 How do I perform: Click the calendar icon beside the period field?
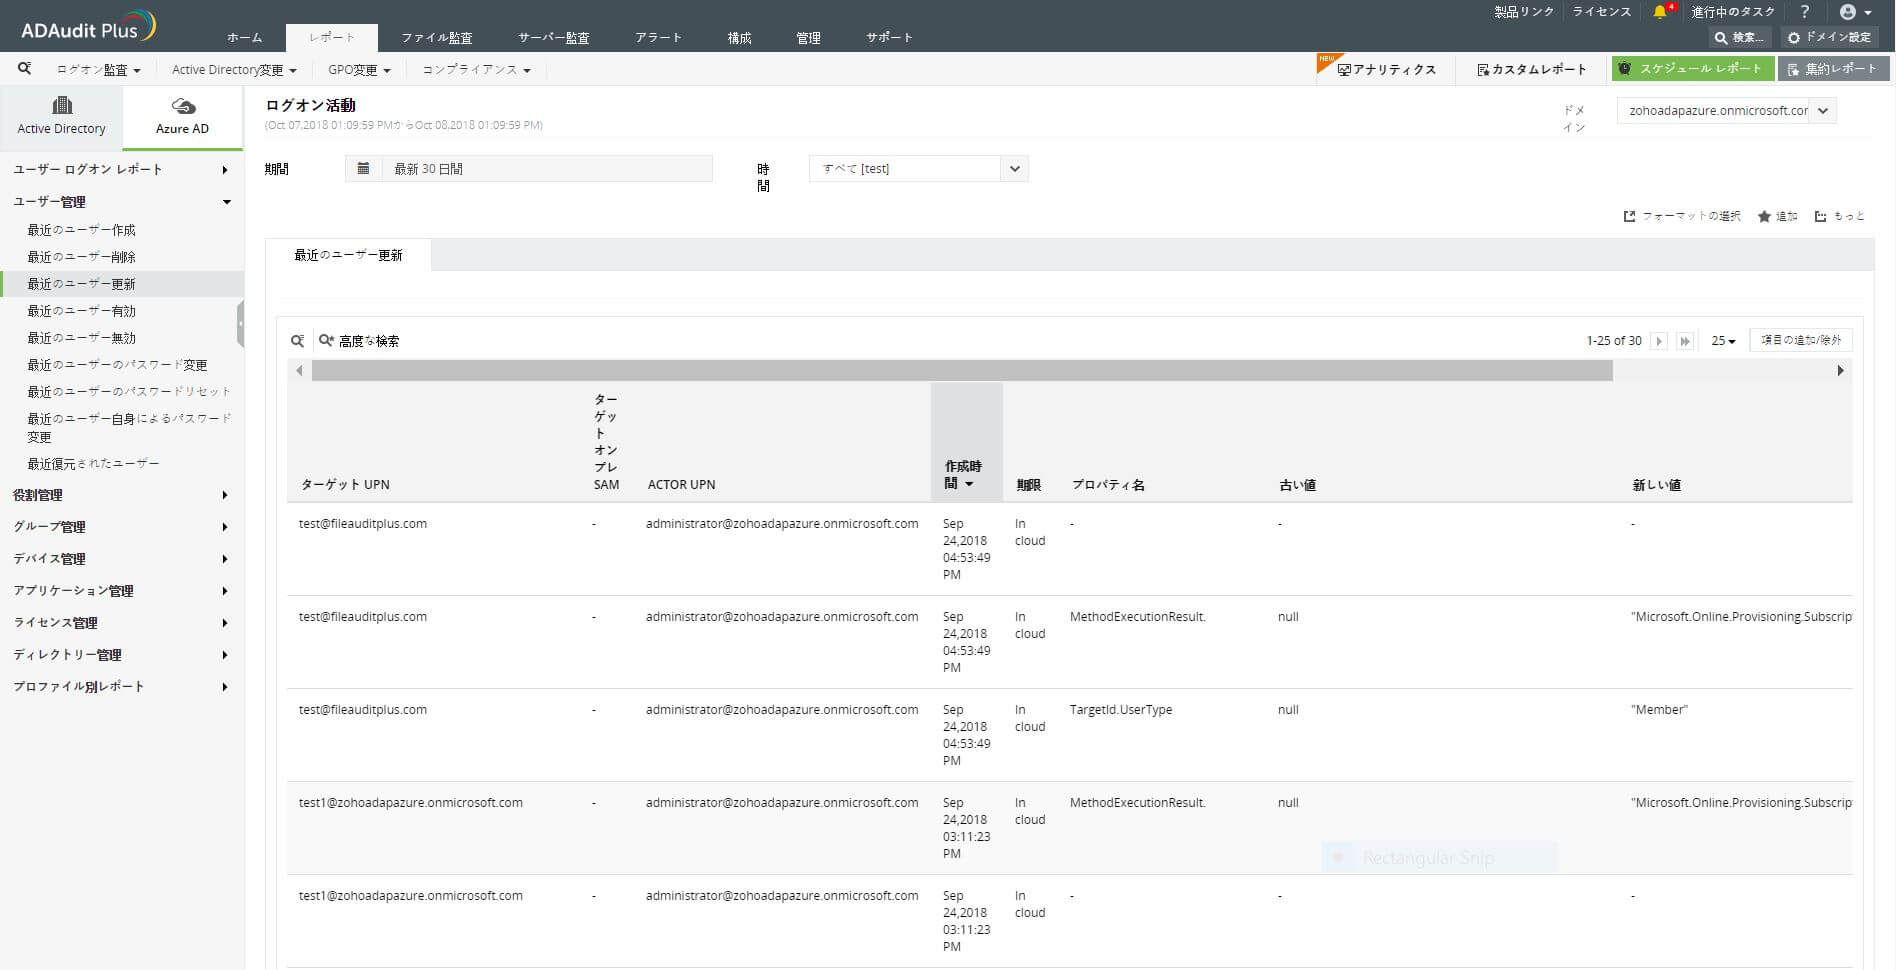coord(364,169)
